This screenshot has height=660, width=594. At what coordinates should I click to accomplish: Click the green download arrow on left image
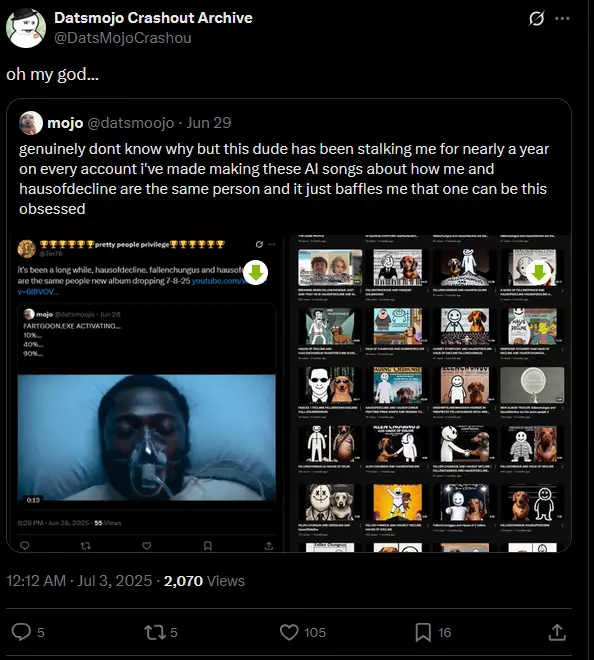pyautogui.click(x=256, y=272)
